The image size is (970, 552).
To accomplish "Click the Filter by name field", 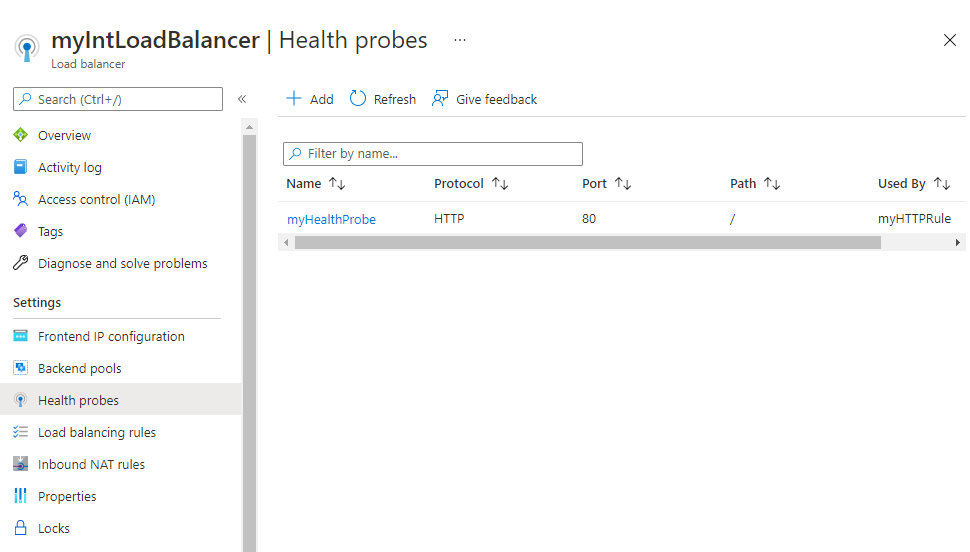I will pyautogui.click(x=432, y=153).
